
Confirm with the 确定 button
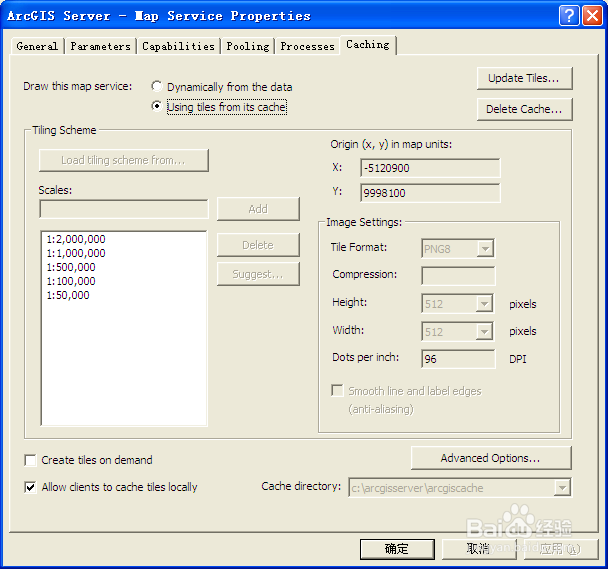click(x=397, y=549)
